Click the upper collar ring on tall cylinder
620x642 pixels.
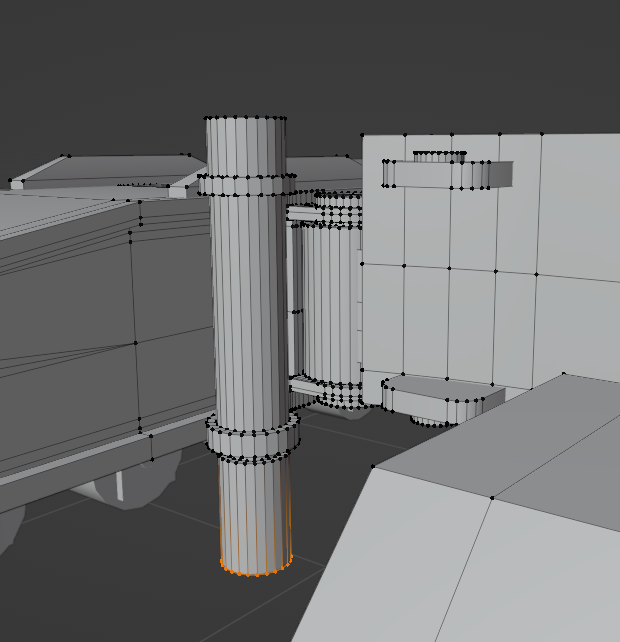pos(247,185)
